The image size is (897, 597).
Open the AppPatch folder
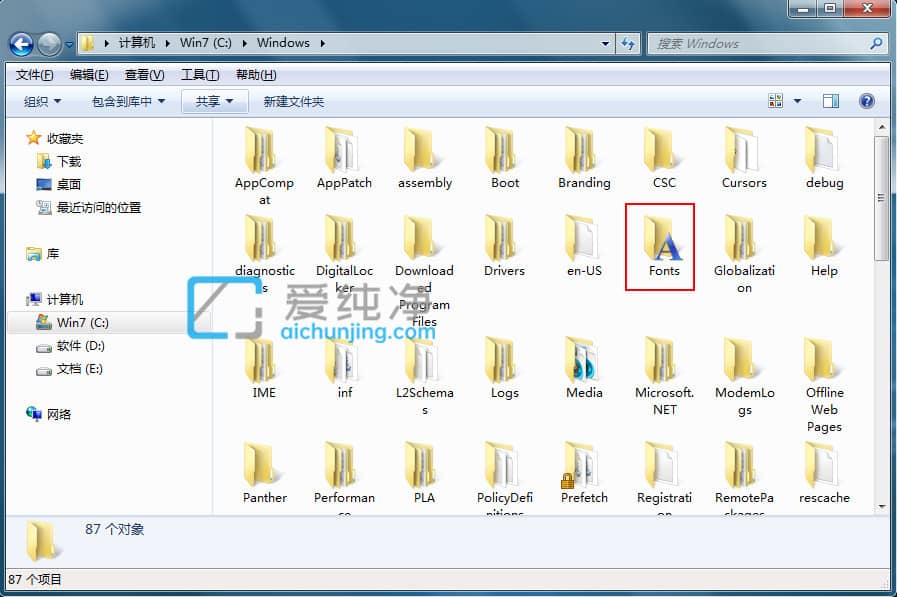coord(344,158)
